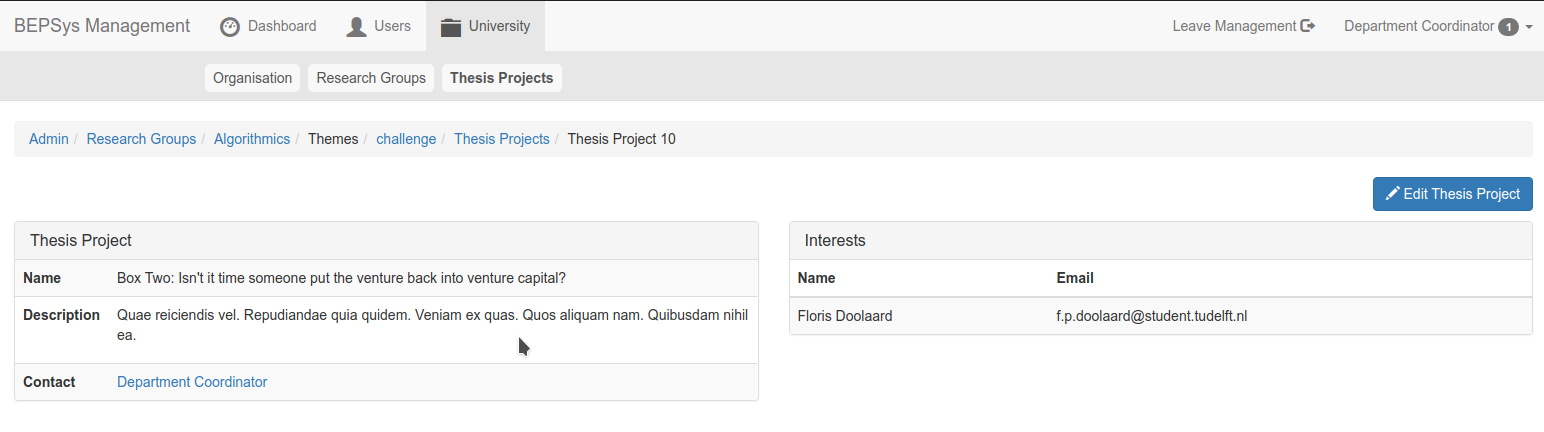The image size is (1544, 432).
Task: Navigate to the Algorithmics breadcrumb
Action: pos(252,139)
